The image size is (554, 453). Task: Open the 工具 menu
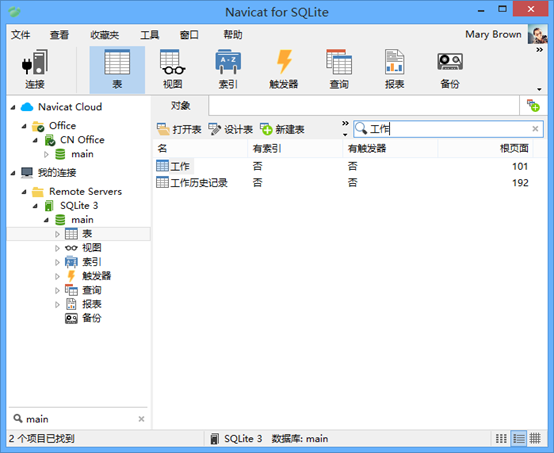(x=149, y=35)
